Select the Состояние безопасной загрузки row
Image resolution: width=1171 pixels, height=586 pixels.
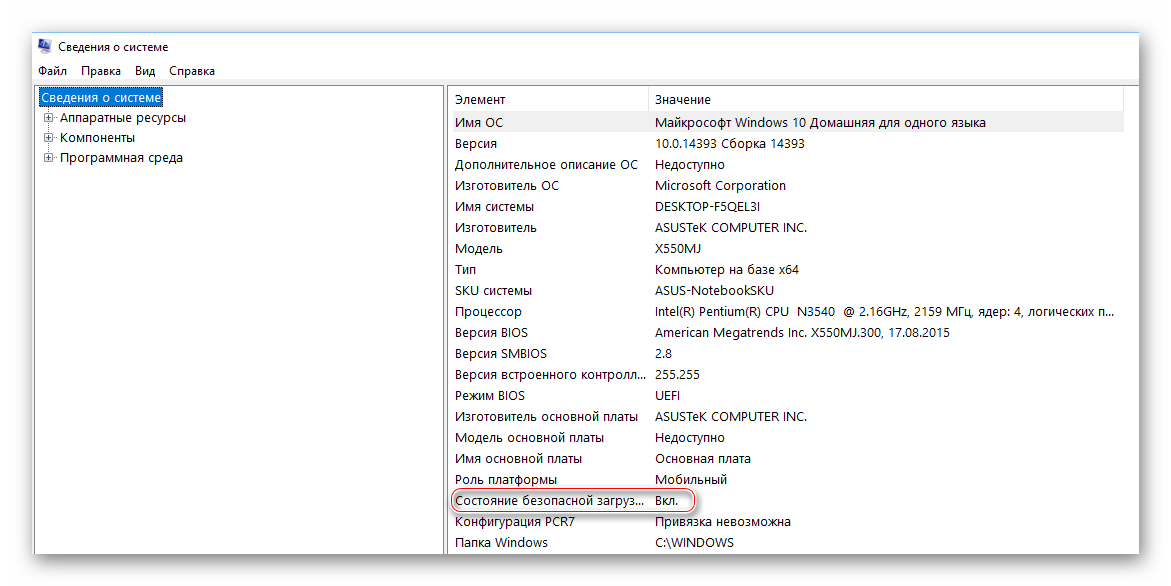pos(548,500)
